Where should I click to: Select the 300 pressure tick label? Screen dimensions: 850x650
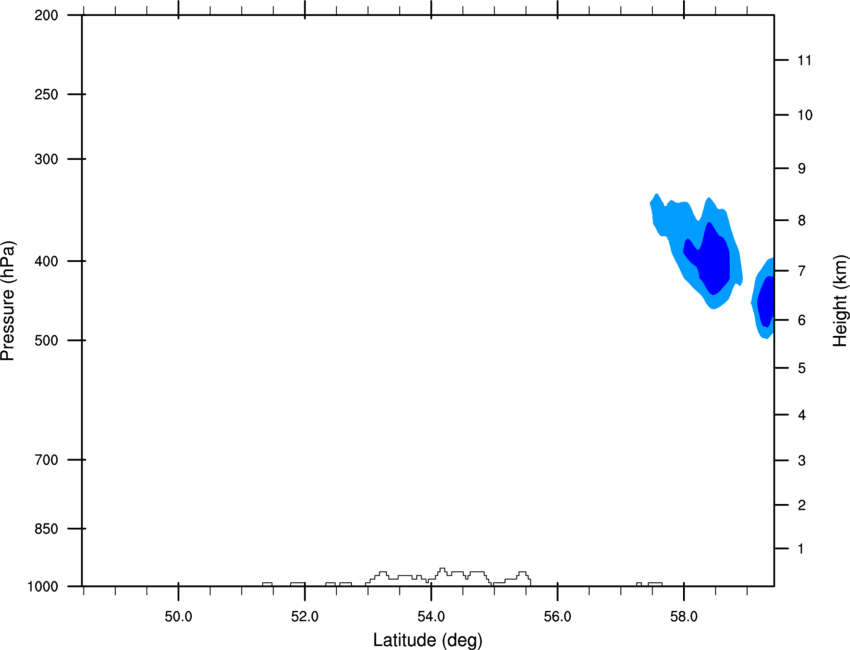[x=46, y=159]
